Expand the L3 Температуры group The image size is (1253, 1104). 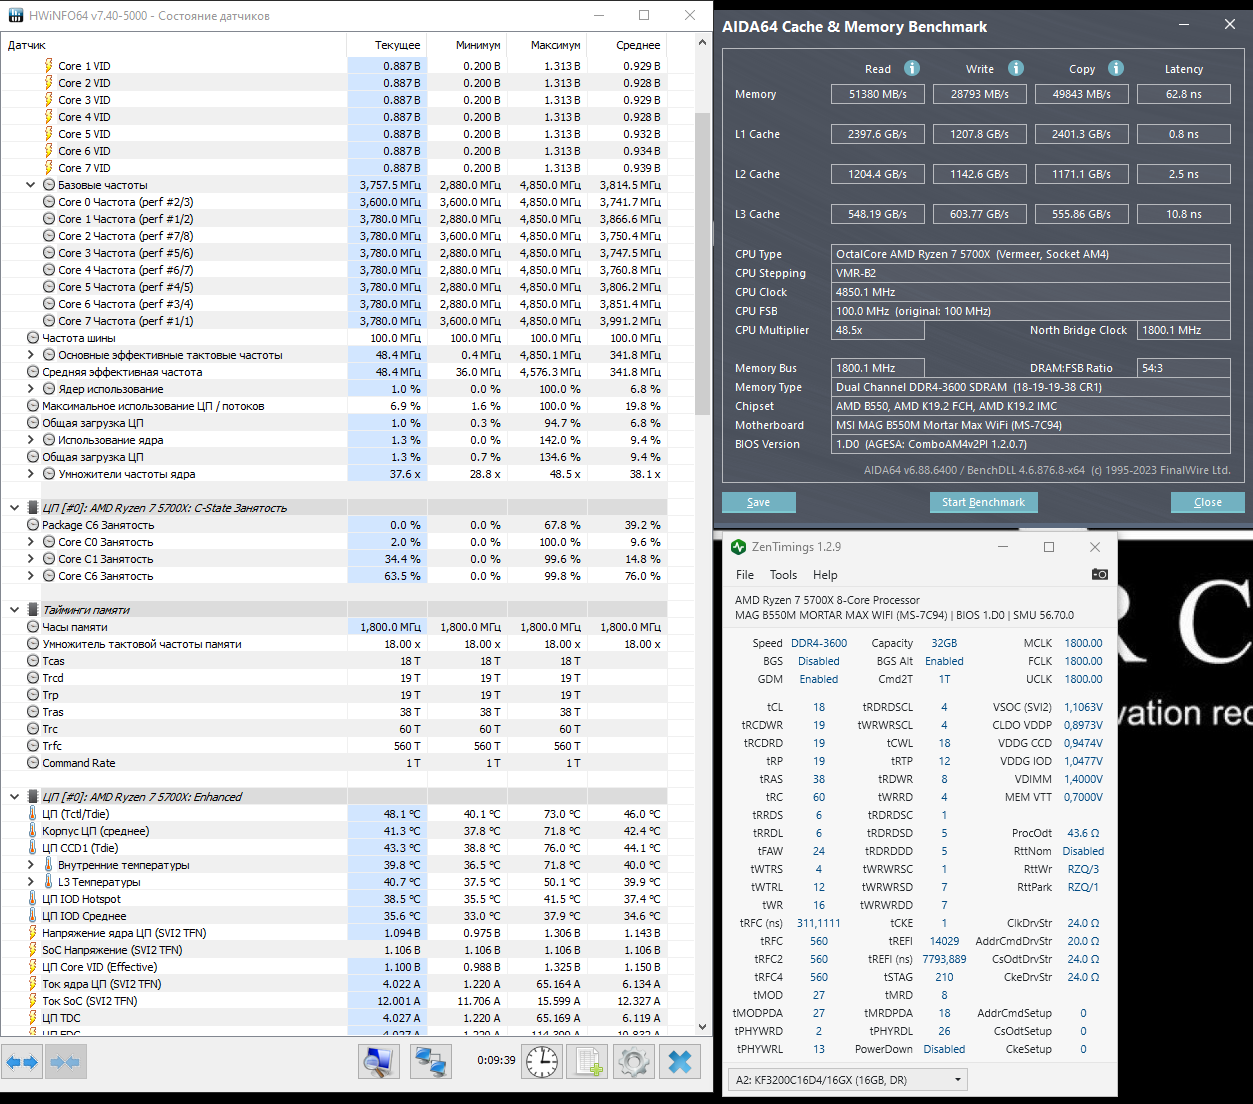click(x=31, y=882)
